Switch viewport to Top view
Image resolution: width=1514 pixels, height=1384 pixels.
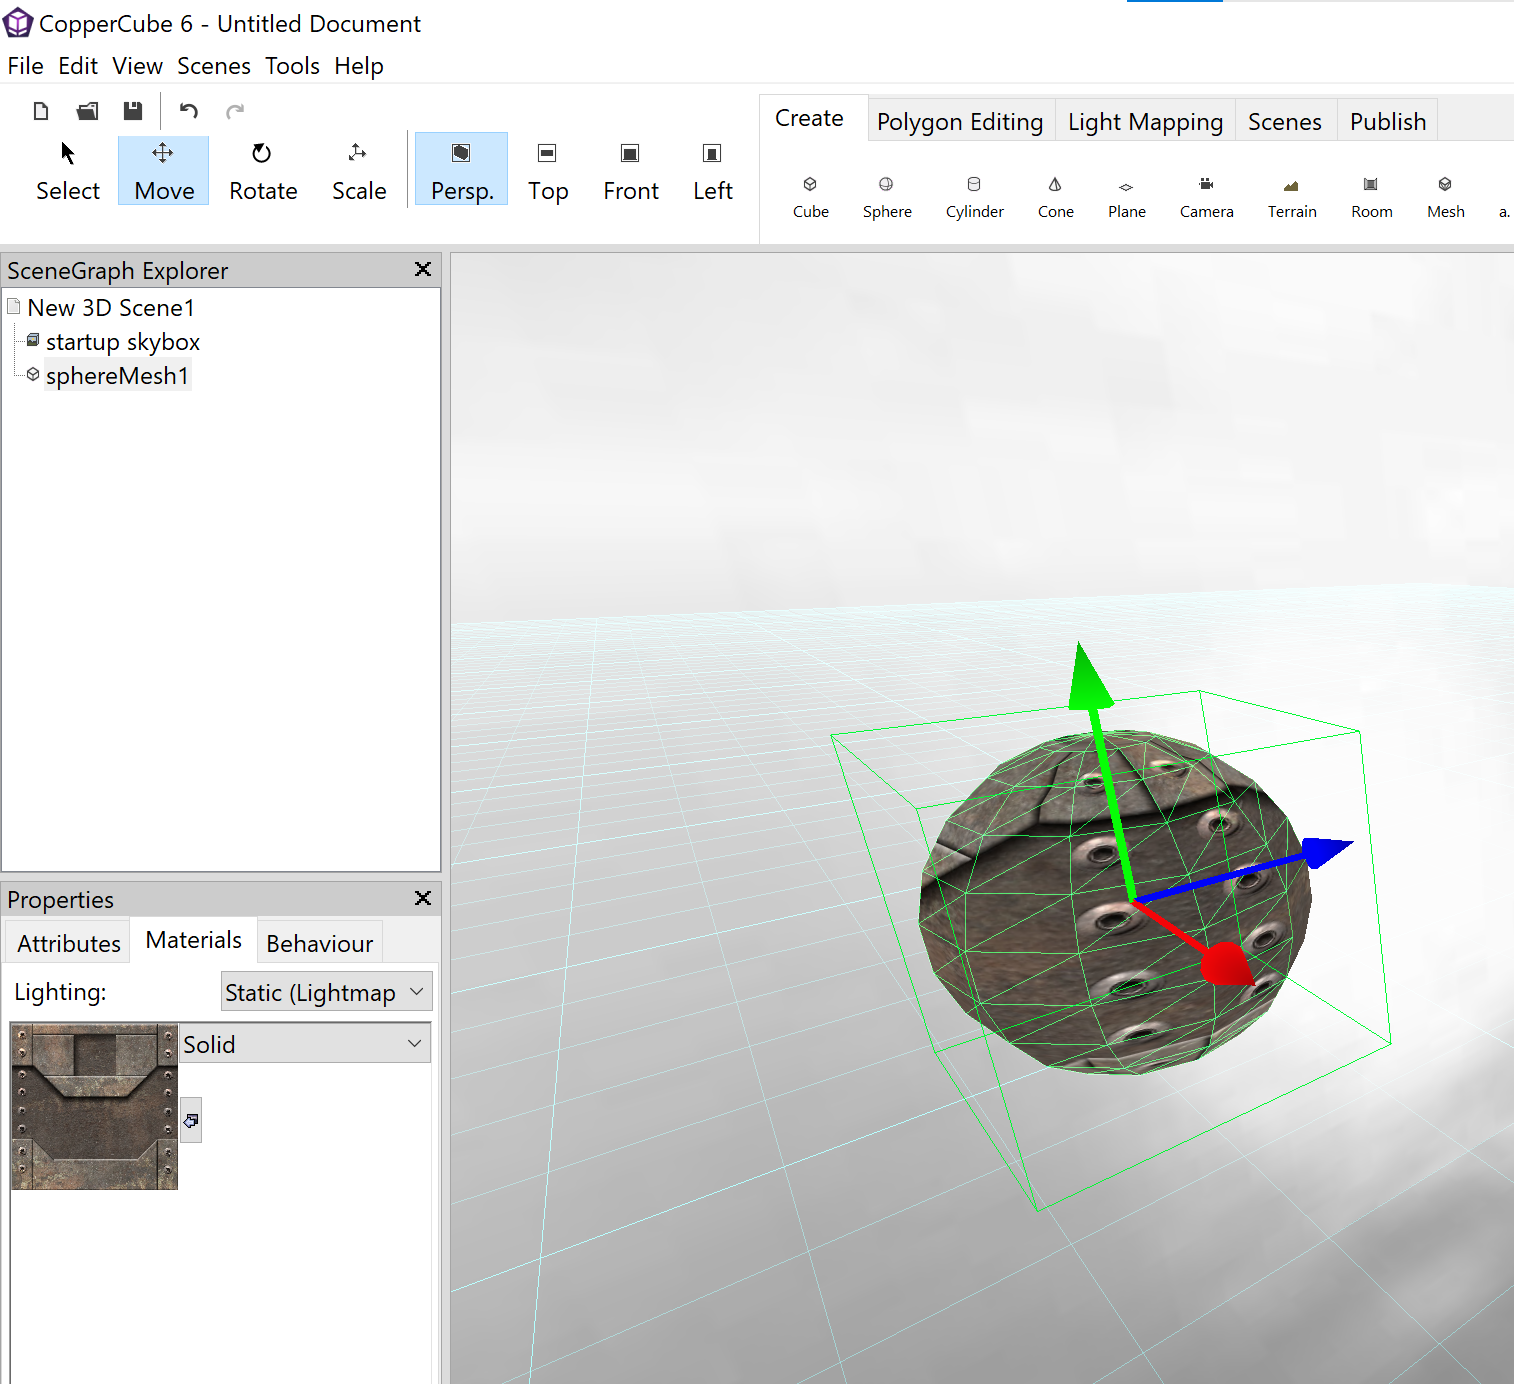click(x=547, y=171)
